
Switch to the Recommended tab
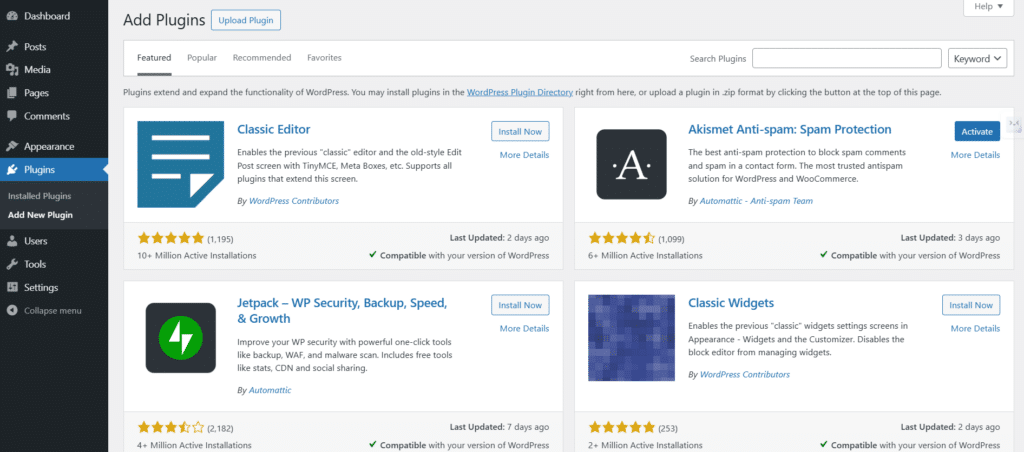point(262,57)
